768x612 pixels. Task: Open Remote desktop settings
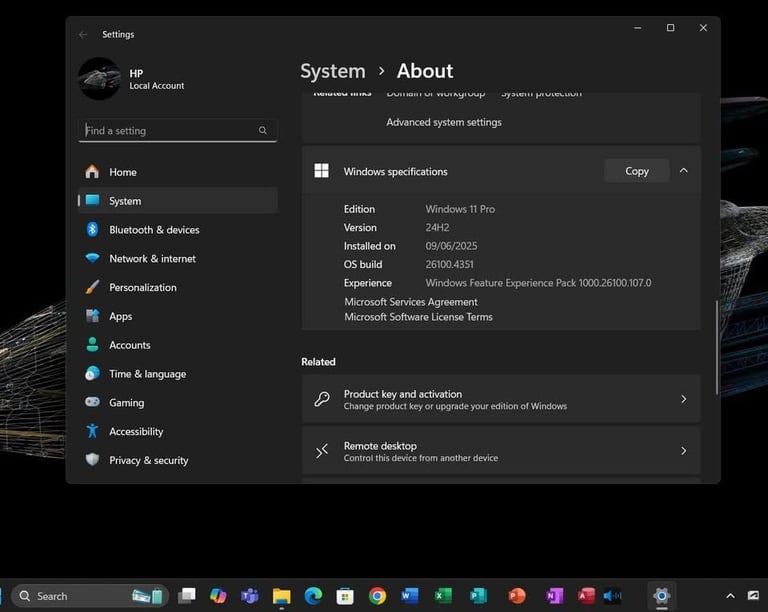[x=501, y=451]
